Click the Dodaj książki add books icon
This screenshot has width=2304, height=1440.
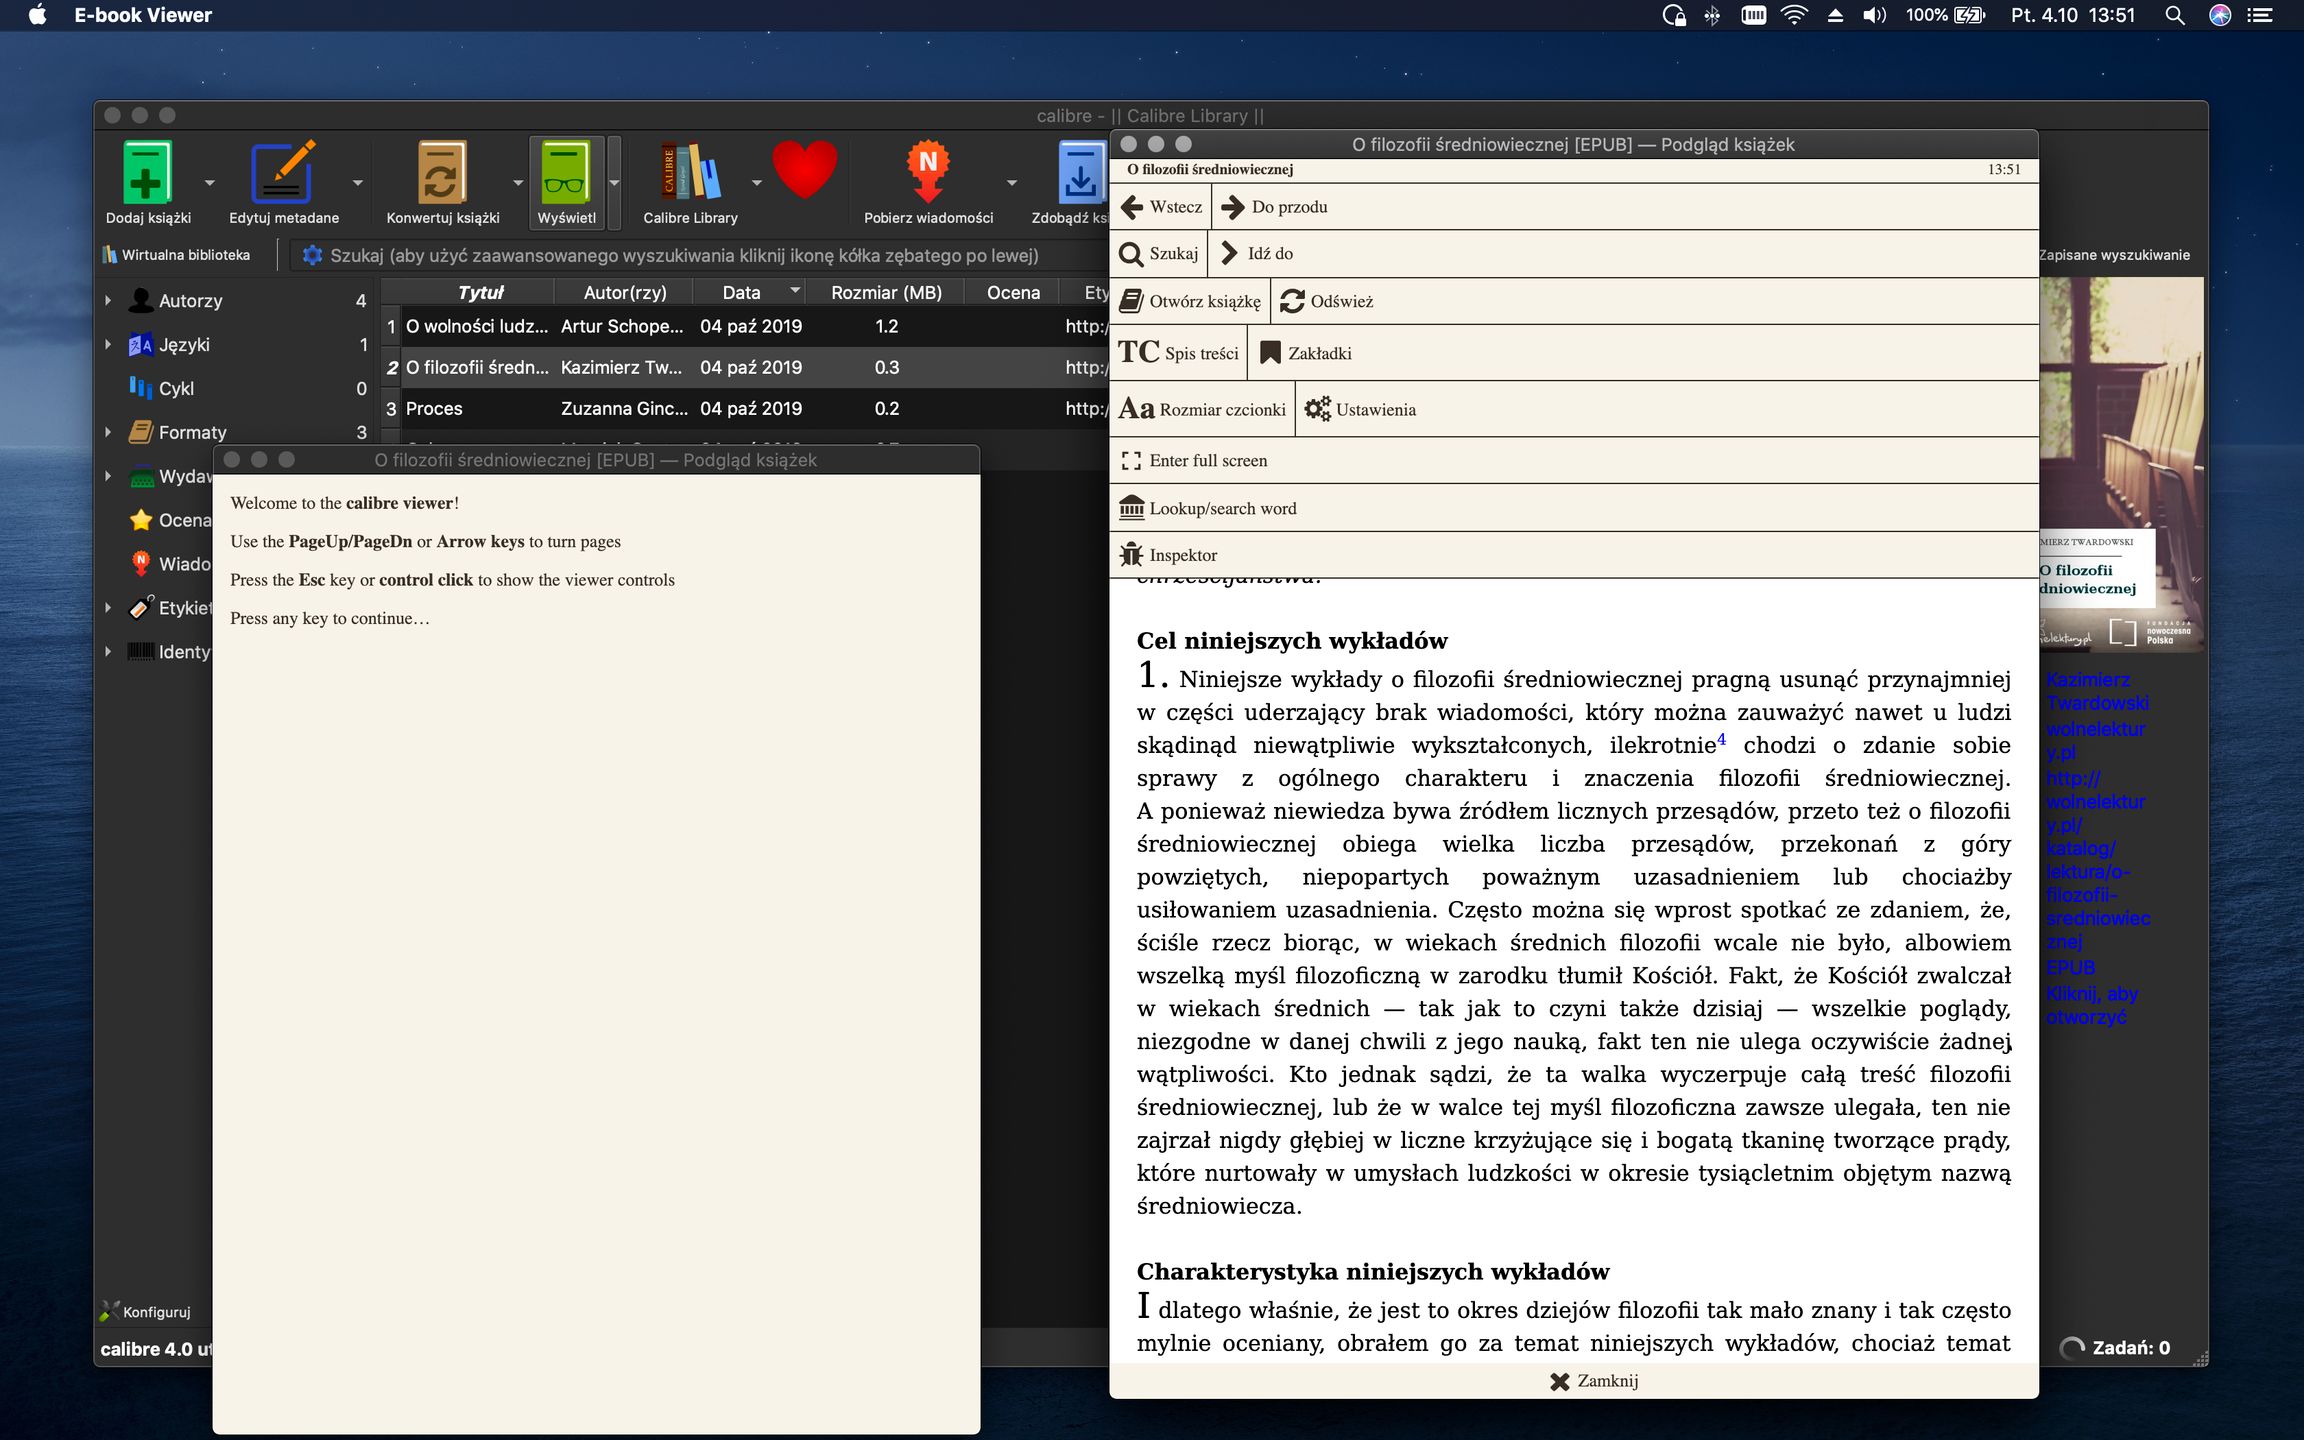[x=147, y=173]
